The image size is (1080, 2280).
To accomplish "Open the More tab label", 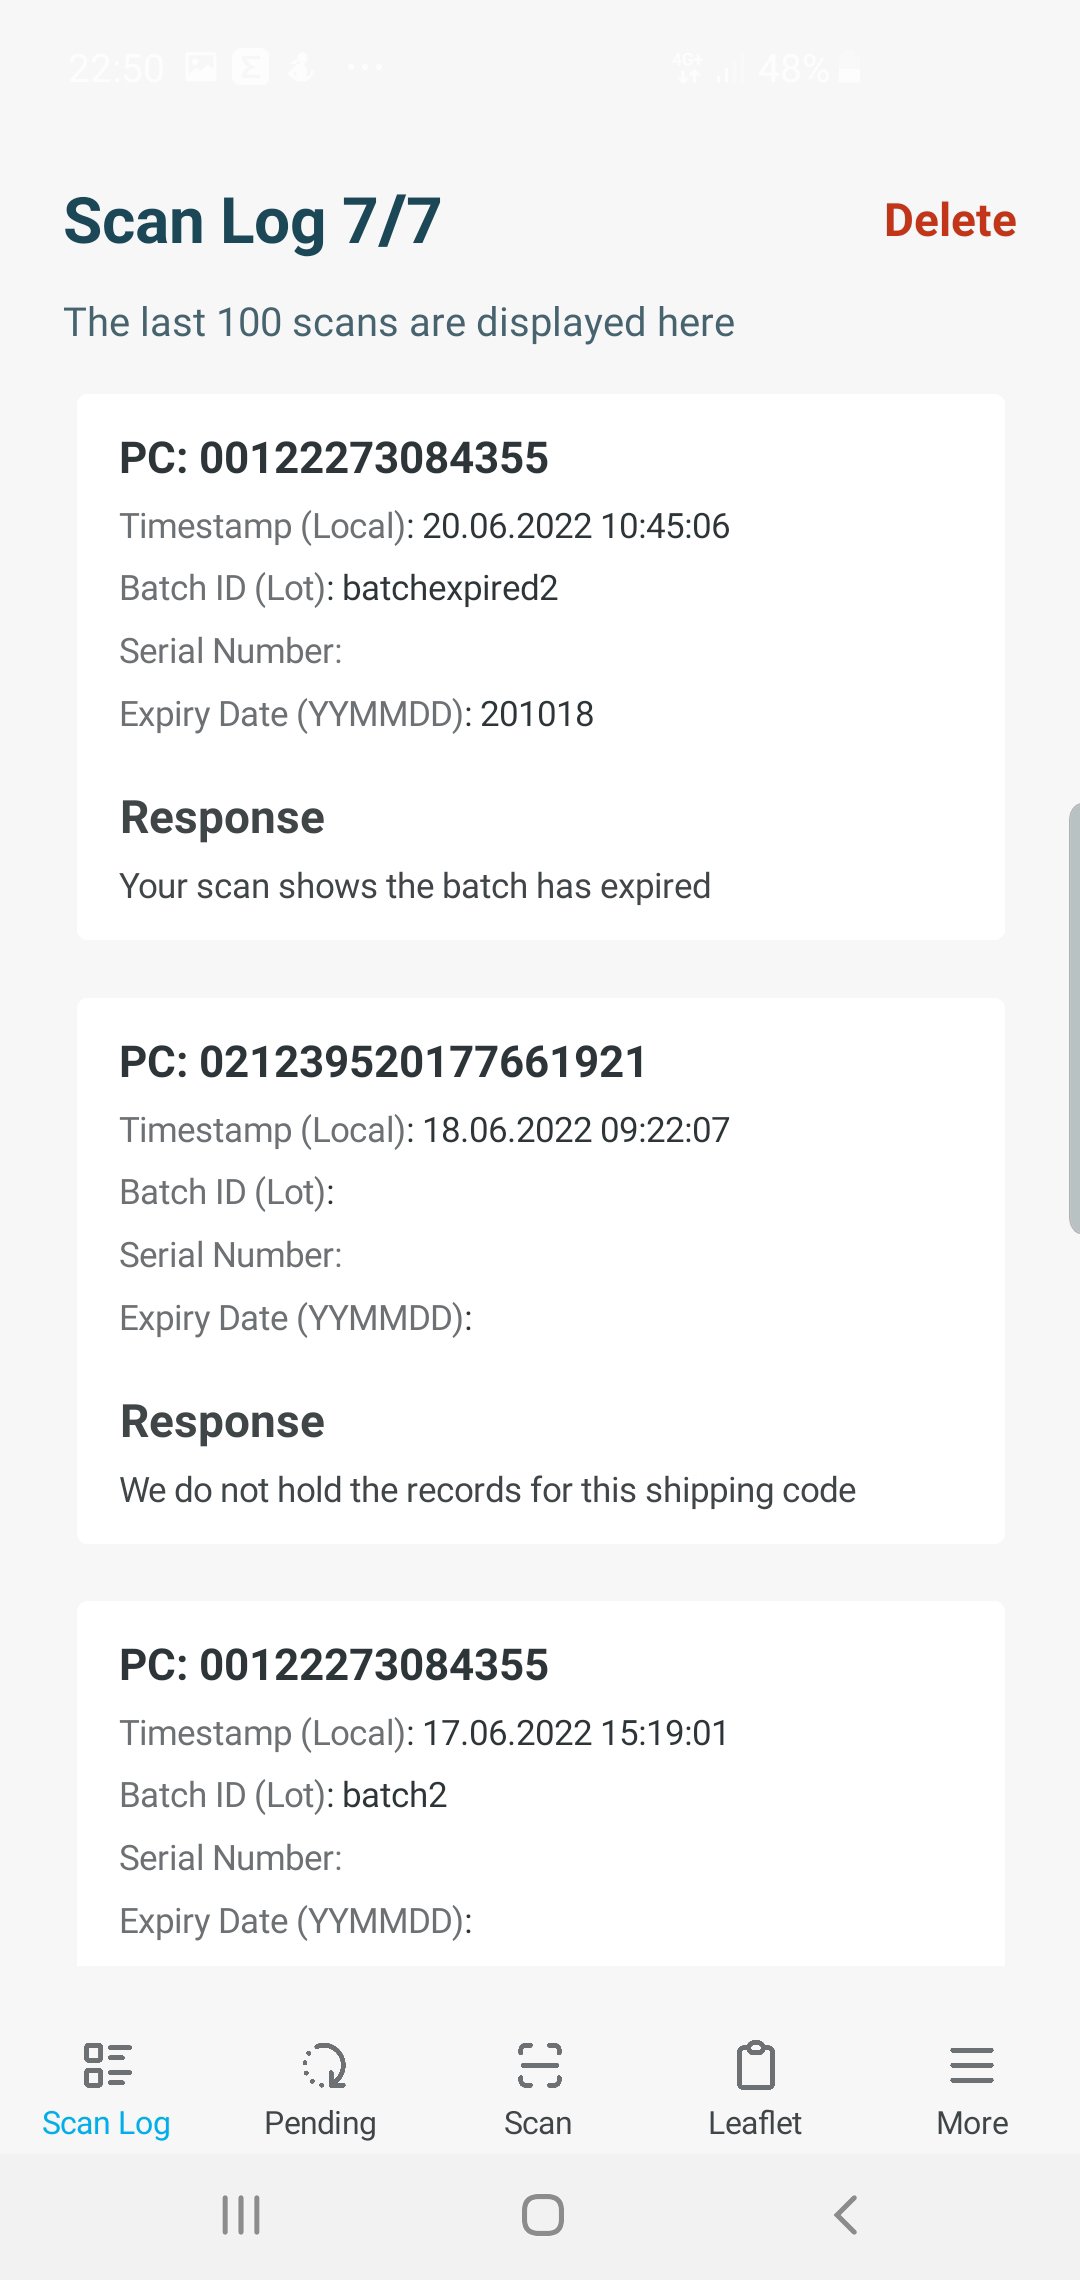I will pyautogui.click(x=972, y=2123).
